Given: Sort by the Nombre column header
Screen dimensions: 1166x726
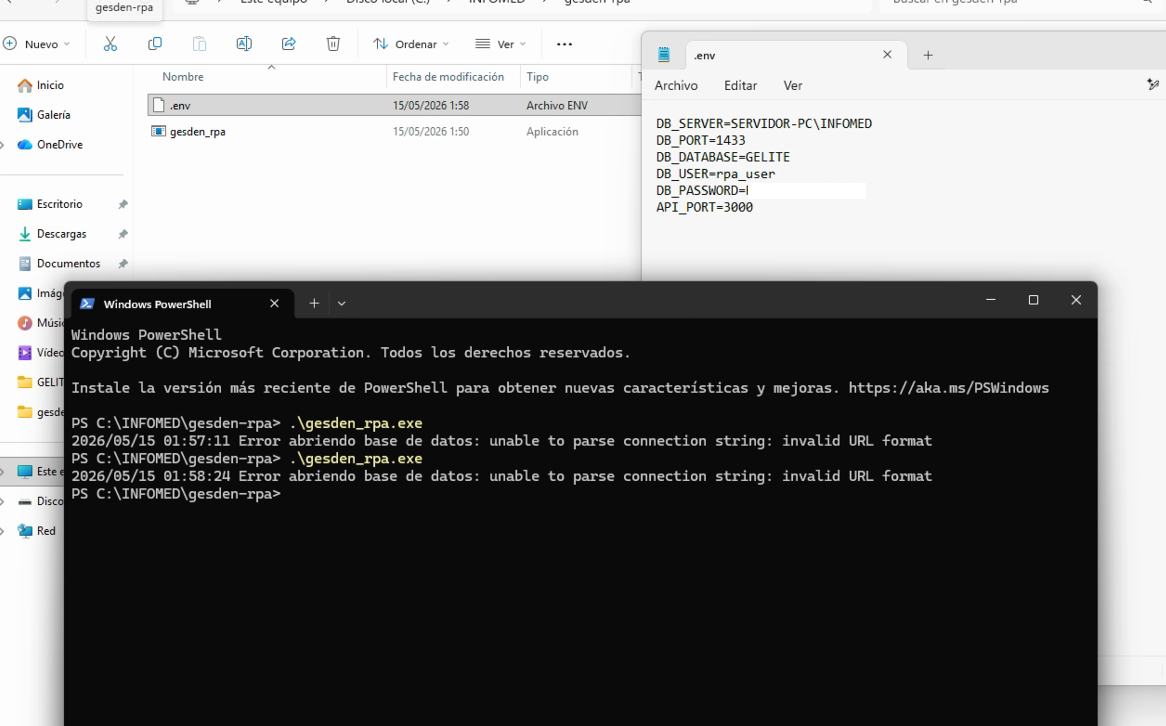Looking at the screenshot, I should tap(183, 77).
